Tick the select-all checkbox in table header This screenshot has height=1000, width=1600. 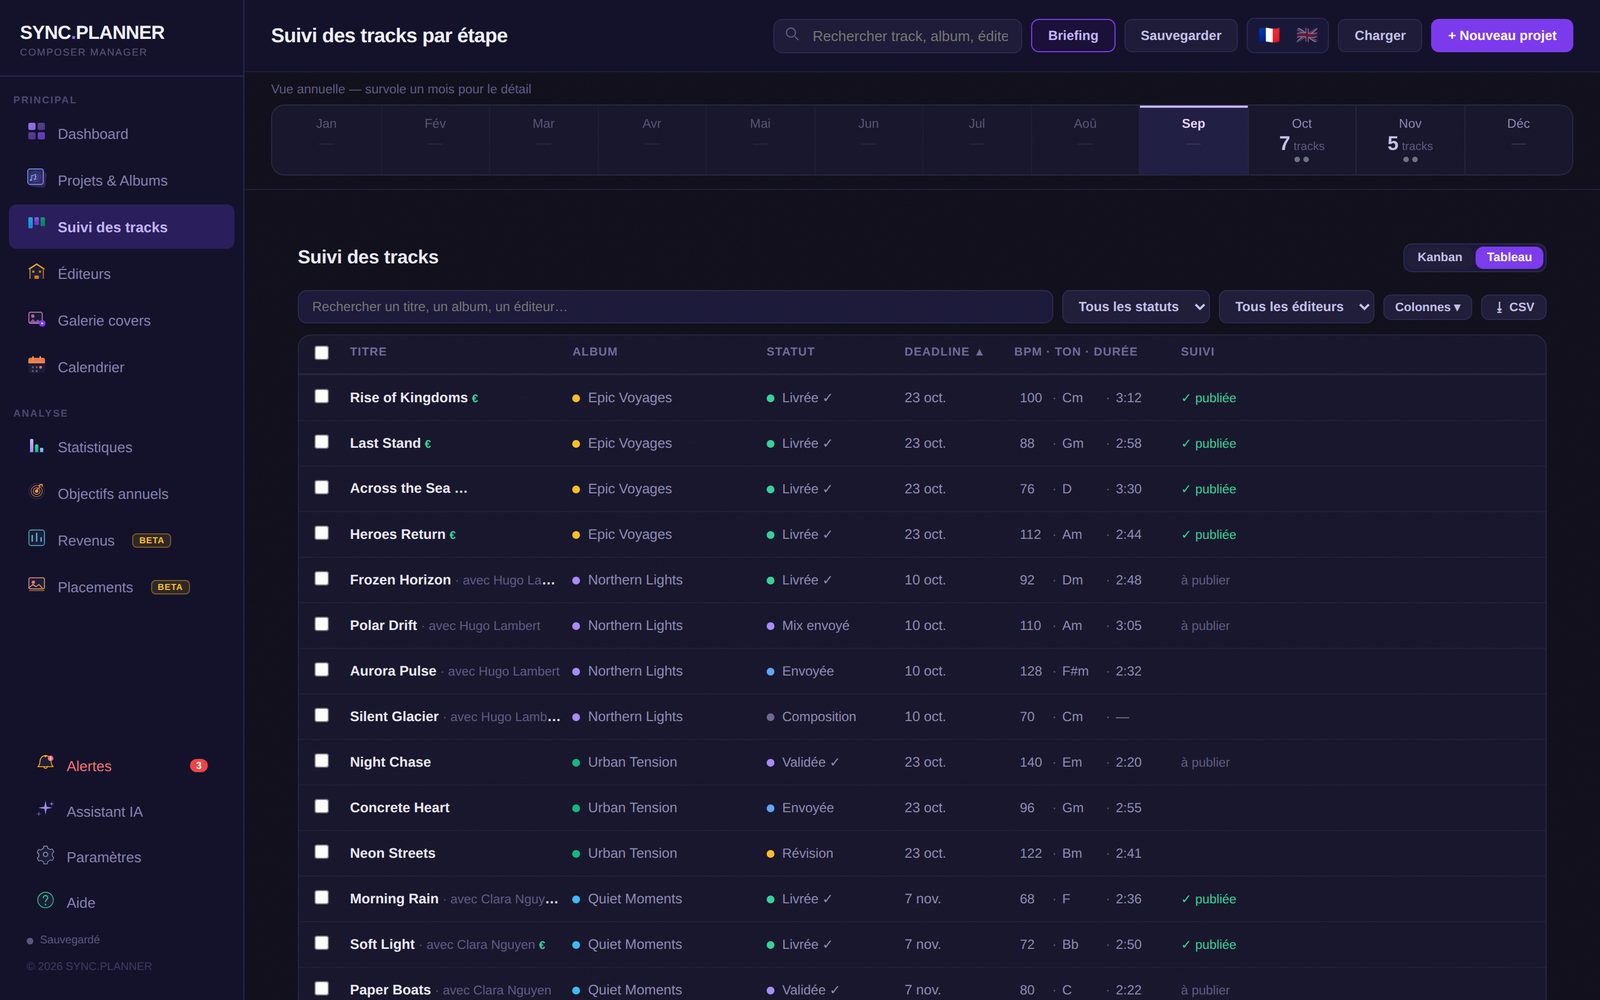coord(321,352)
